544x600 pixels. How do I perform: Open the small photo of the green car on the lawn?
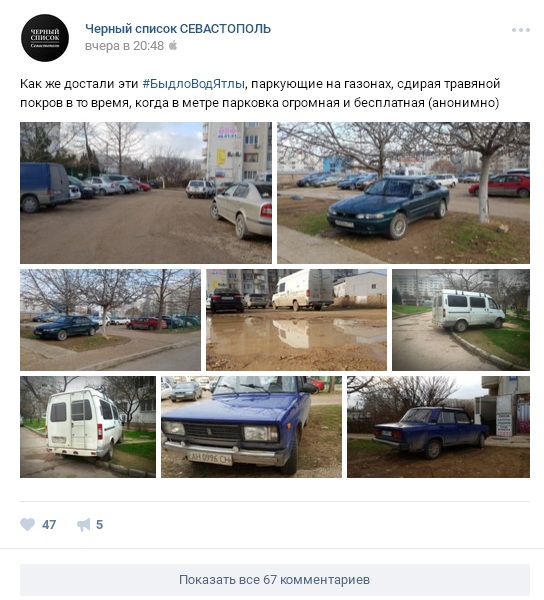coord(110,320)
